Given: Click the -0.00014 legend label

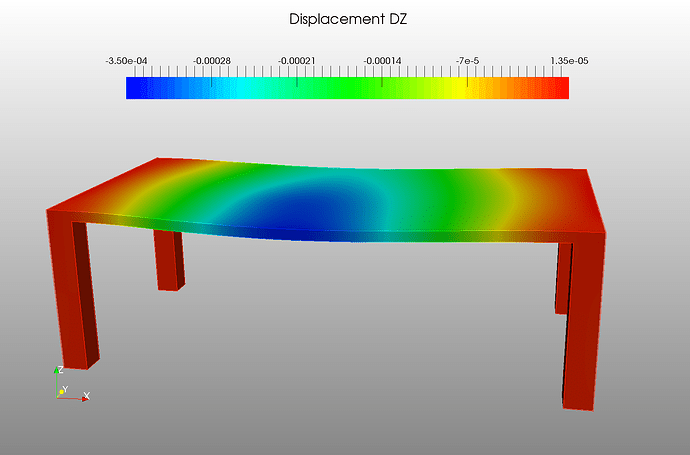Looking at the screenshot, I should coord(382,61).
